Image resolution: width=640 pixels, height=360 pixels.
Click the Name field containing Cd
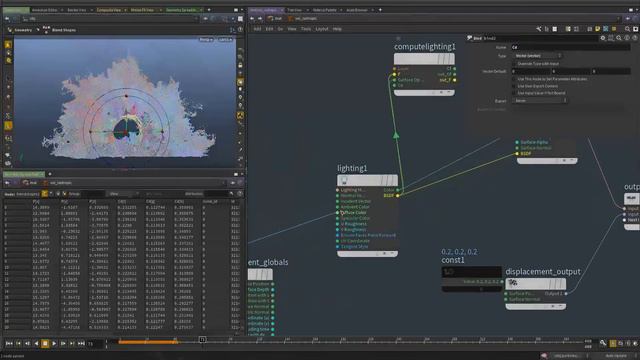(570, 47)
